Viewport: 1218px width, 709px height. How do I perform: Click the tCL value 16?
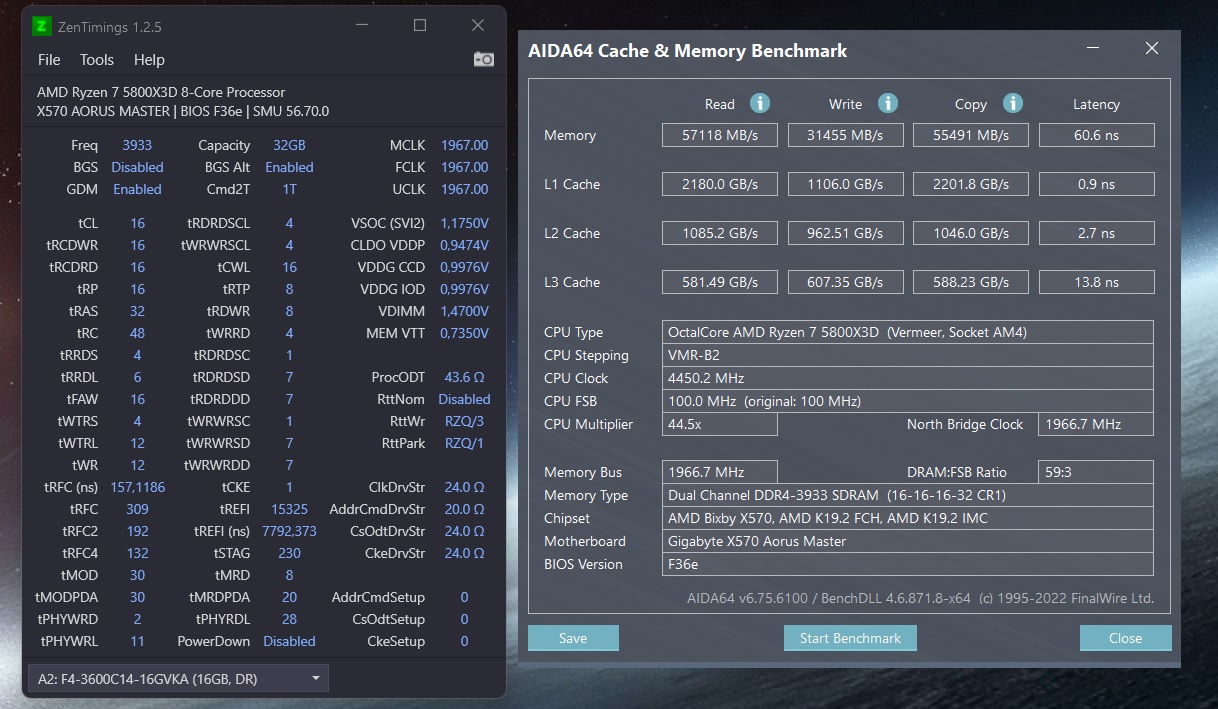[137, 223]
